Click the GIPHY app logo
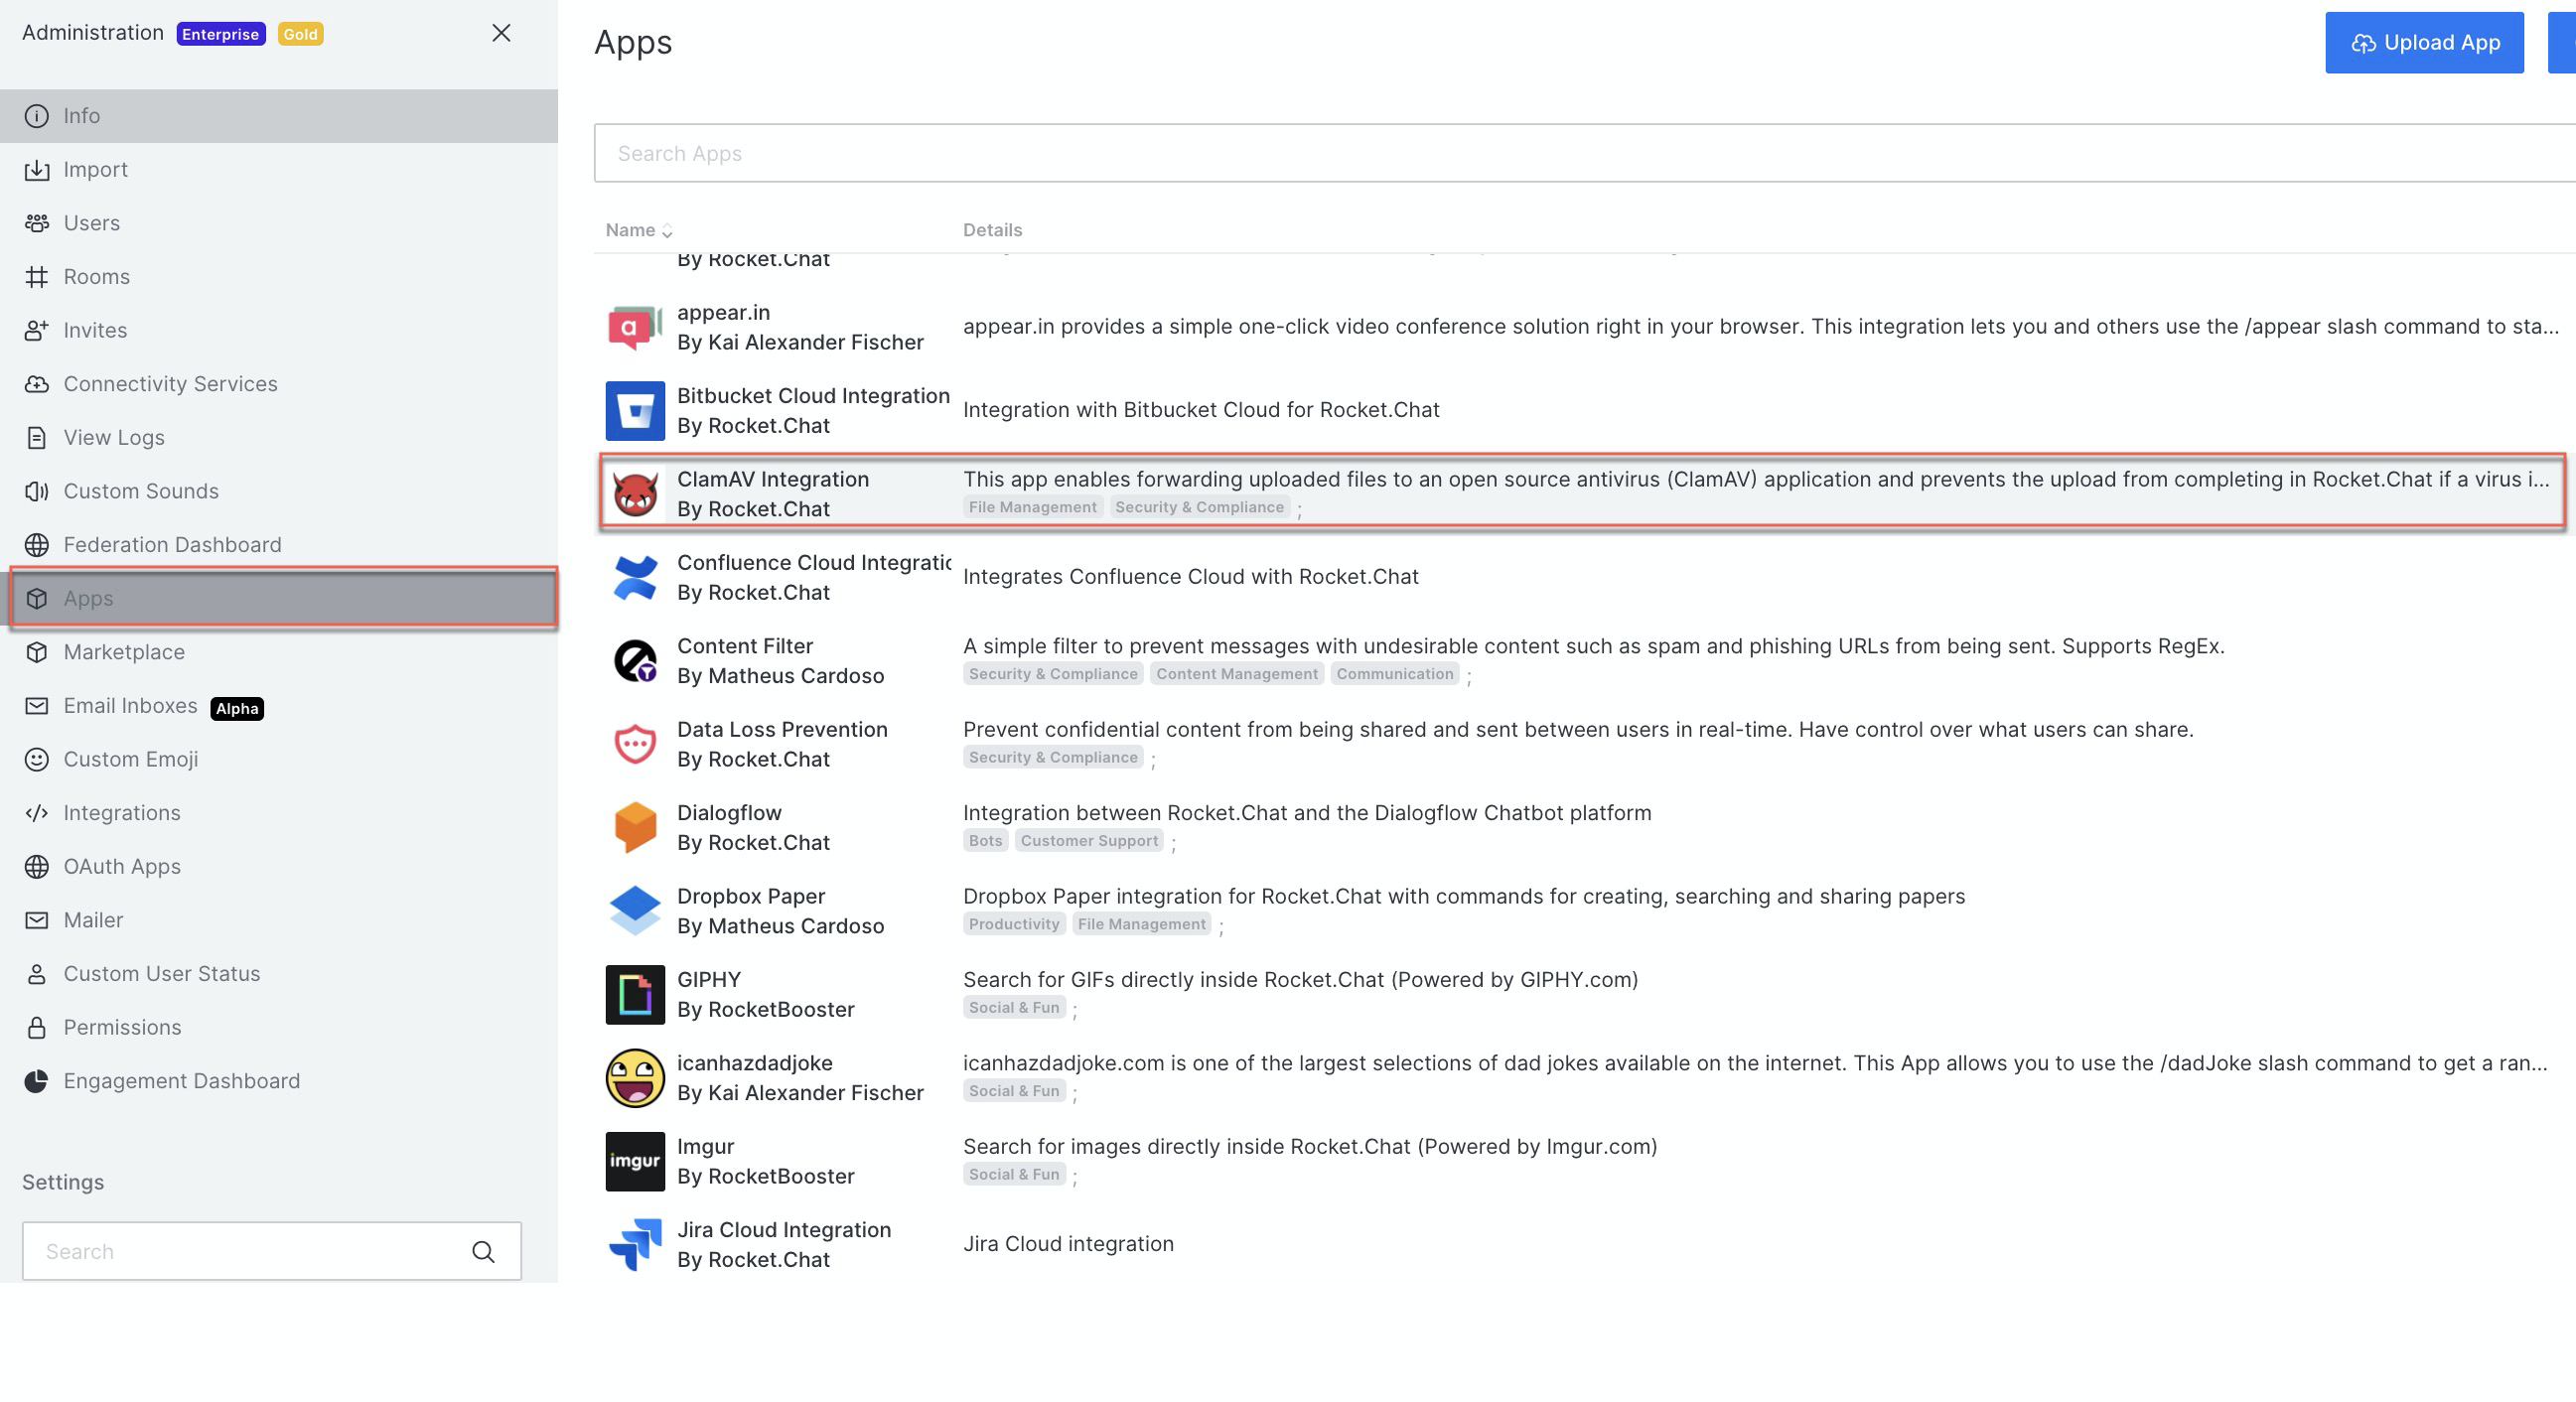Viewport: 2576px width, 1402px height. [x=635, y=995]
